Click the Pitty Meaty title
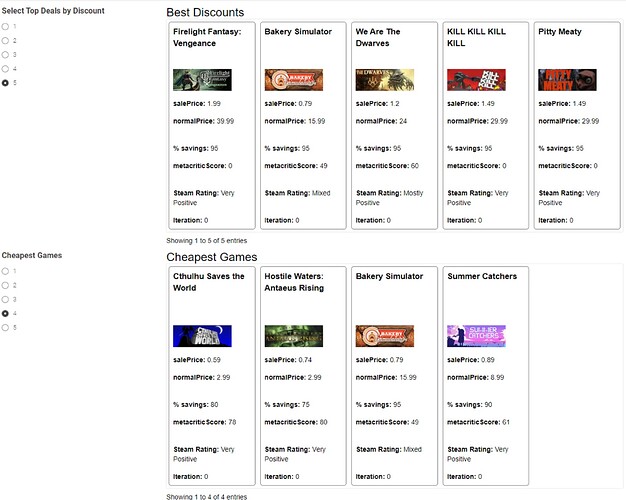Screen dimensions: 626x500 (560, 32)
